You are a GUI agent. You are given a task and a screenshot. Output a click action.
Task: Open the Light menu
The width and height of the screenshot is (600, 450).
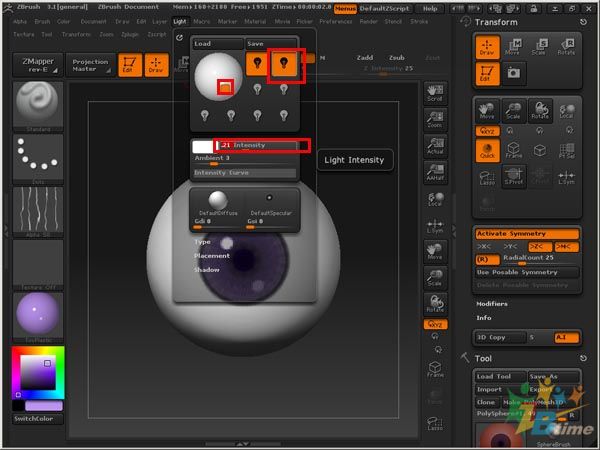(x=179, y=21)
